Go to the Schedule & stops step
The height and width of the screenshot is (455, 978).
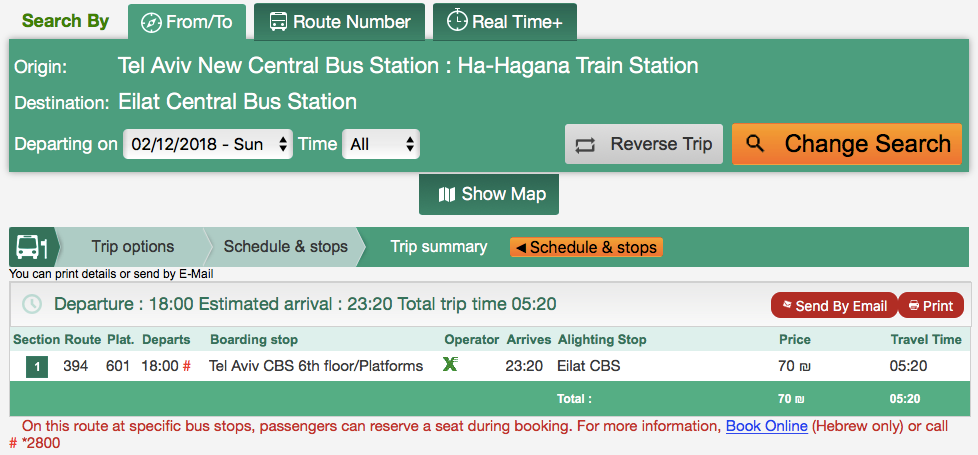click(286, 247)
